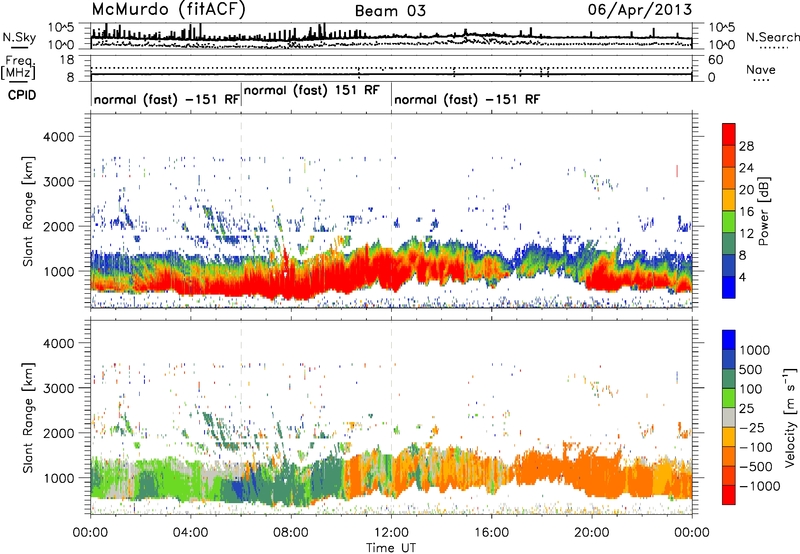The width and height of the screenshot is (800, 554).
Task: Click the Slant Range [km] label of velocity panel
Action: point(29,417)
